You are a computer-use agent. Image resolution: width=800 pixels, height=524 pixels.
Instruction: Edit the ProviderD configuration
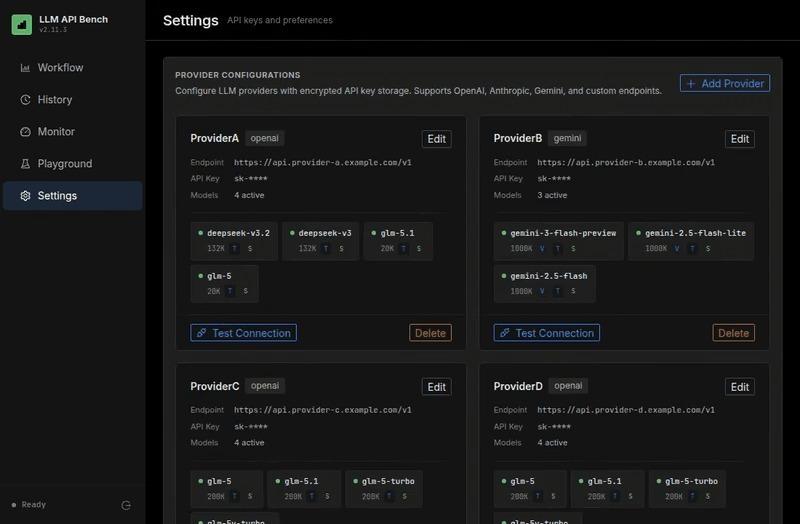point(739,387)
